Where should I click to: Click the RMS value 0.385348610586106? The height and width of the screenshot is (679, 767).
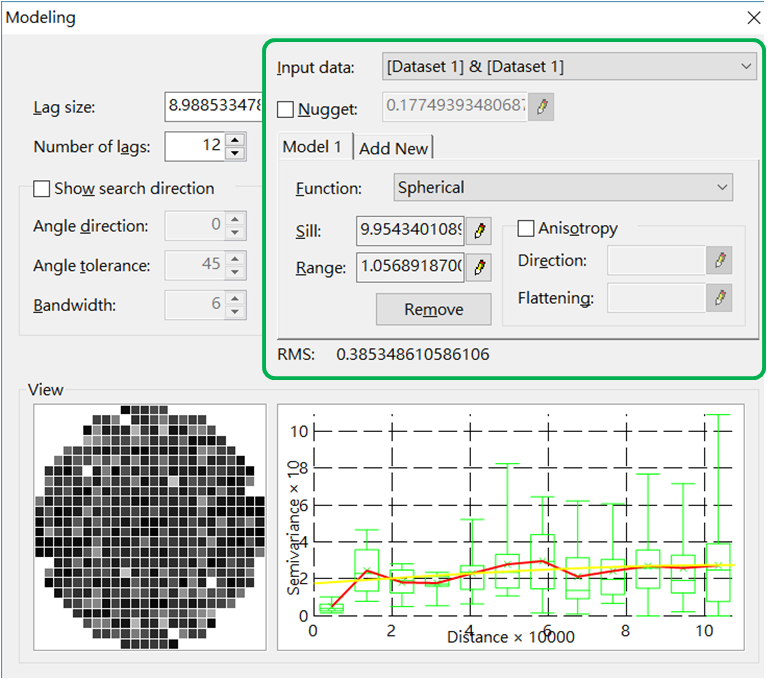(412, 354)
